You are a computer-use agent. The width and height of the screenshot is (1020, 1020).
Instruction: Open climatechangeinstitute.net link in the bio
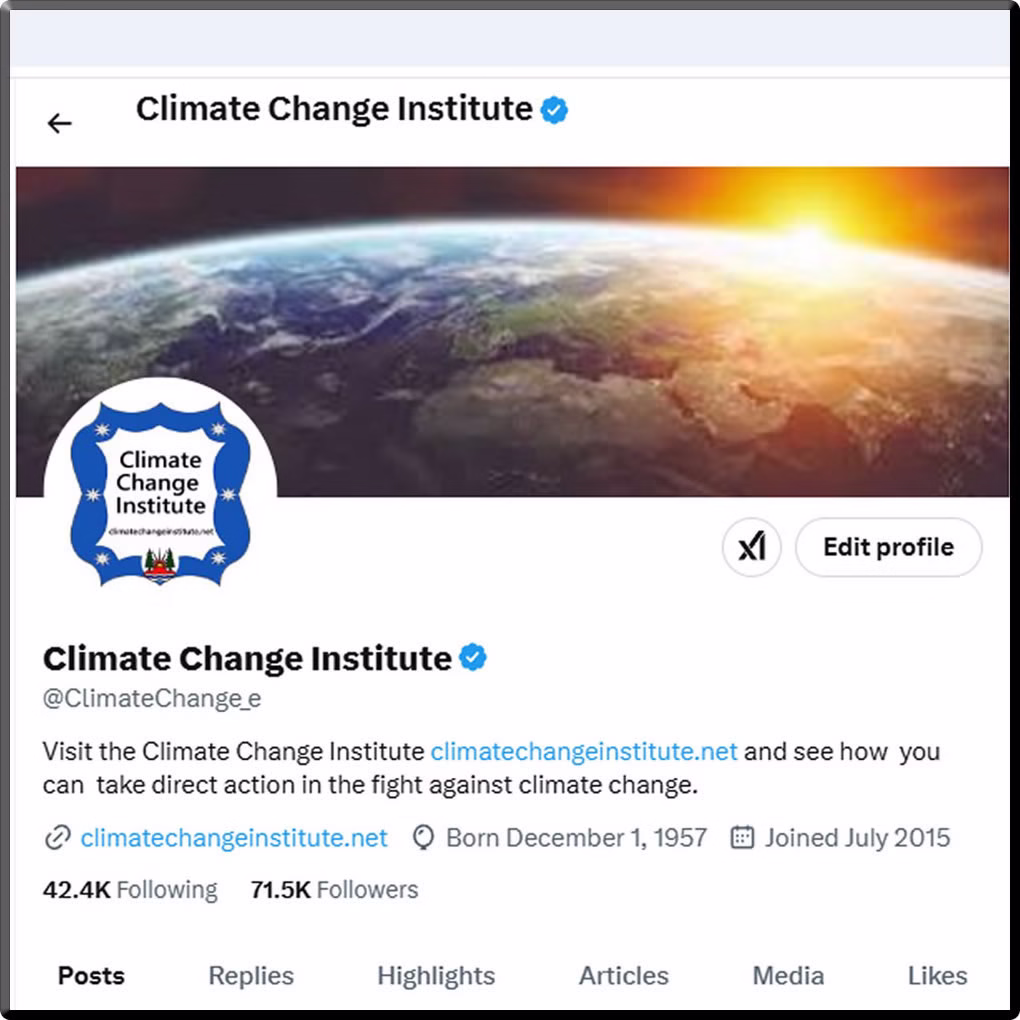(x=584, y=751)
